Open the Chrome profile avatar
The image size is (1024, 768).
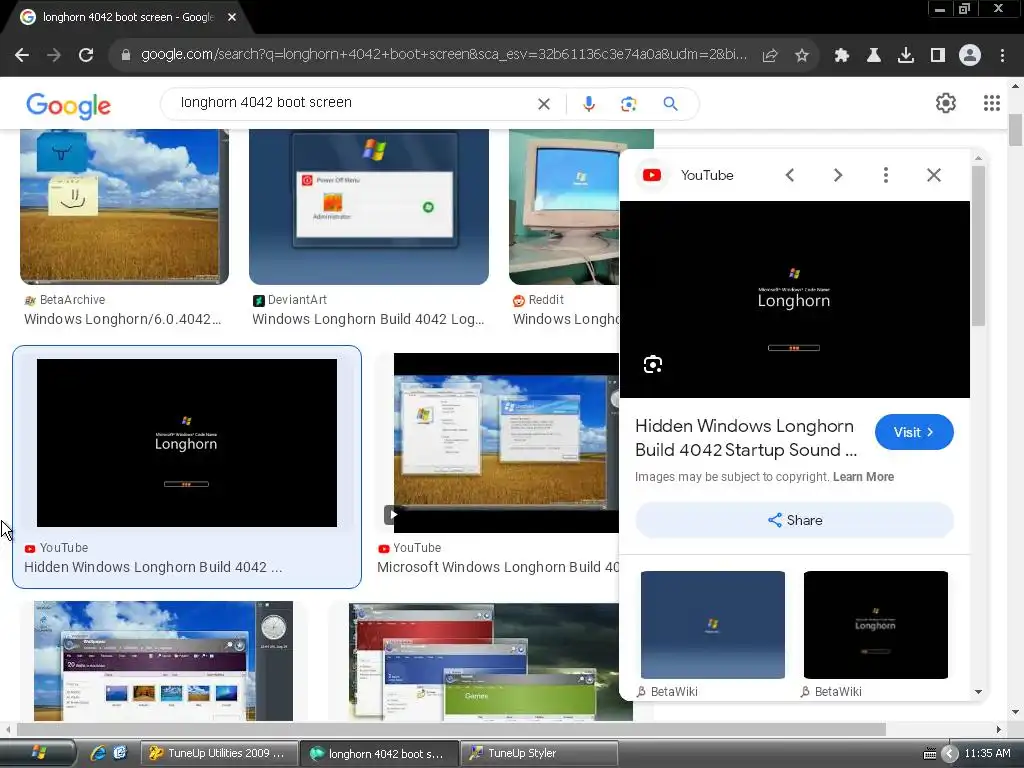(970, 56)
